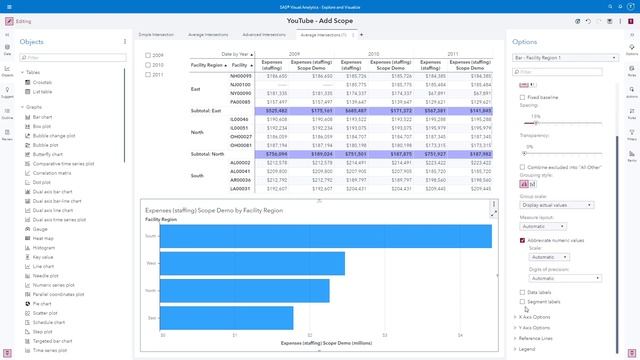Check the 2010 year filter checkbox

(x=148, y=65)
